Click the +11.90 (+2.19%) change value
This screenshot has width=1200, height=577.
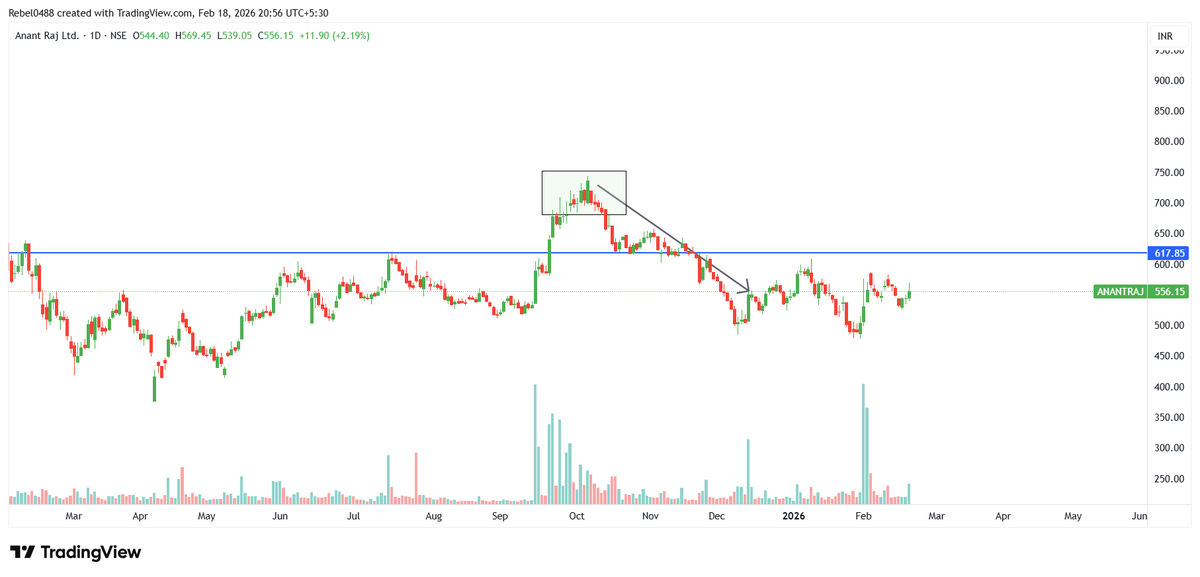337,36
